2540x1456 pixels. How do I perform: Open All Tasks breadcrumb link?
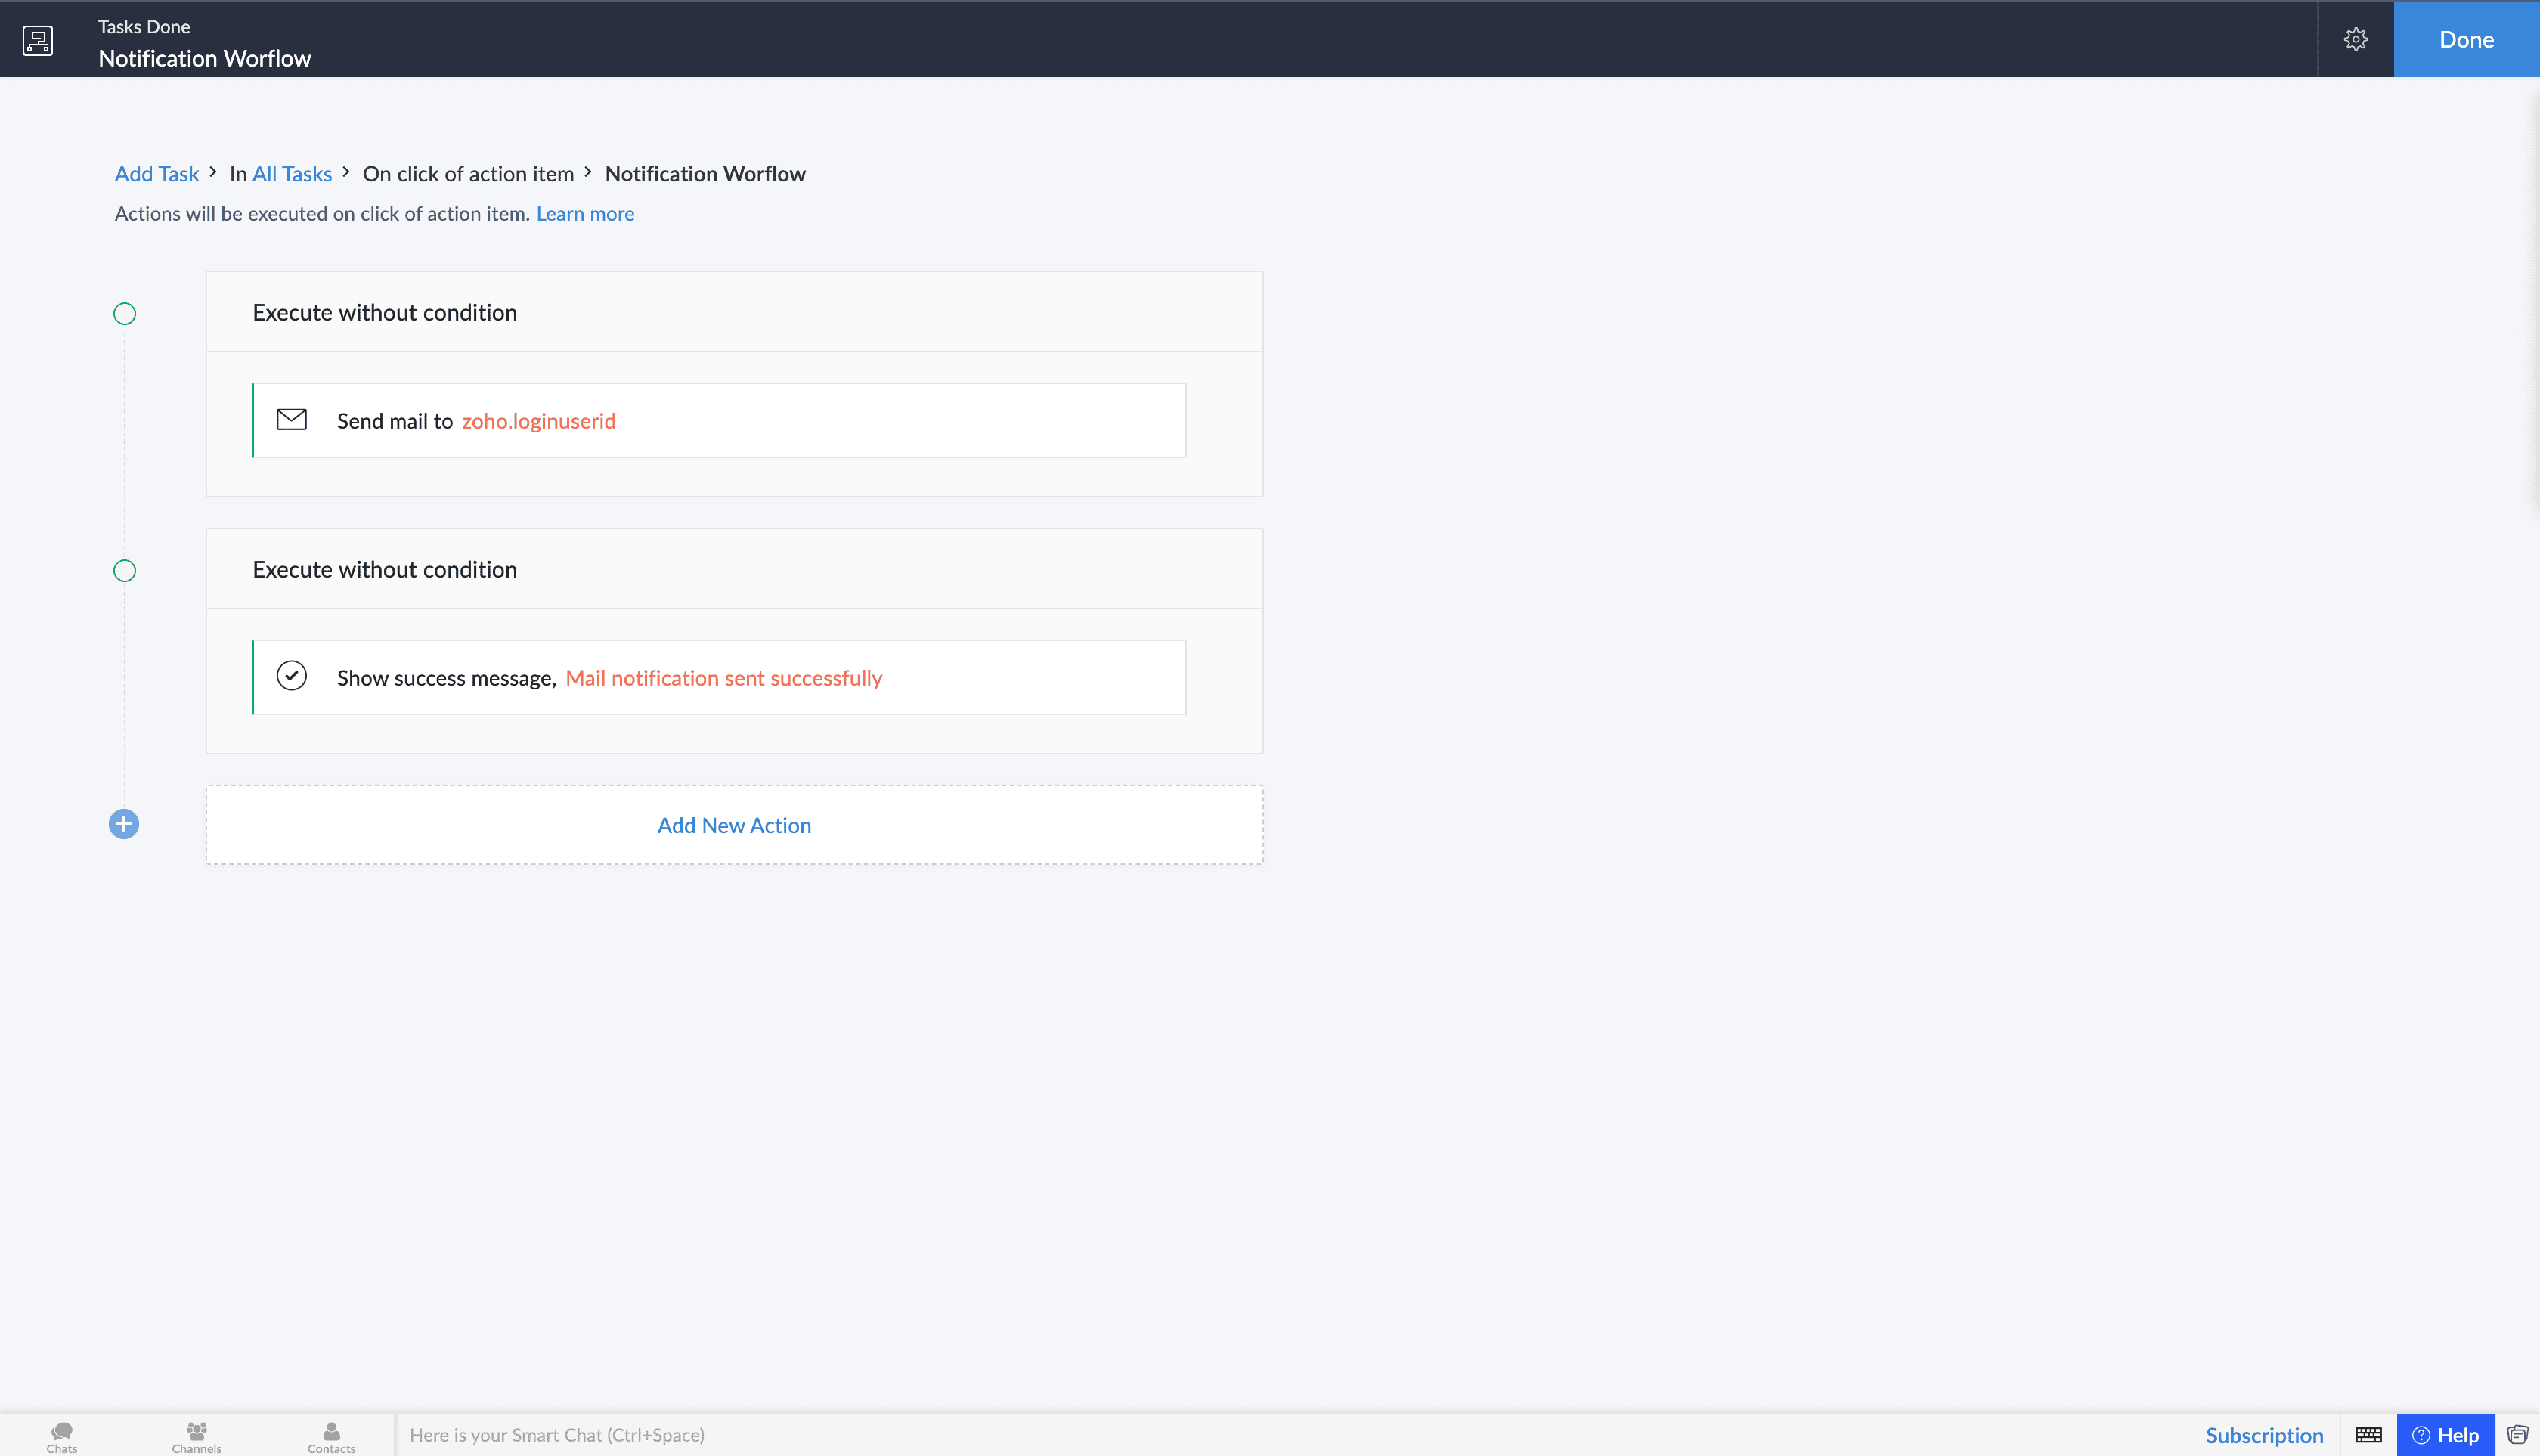click(x=292, y=174)
